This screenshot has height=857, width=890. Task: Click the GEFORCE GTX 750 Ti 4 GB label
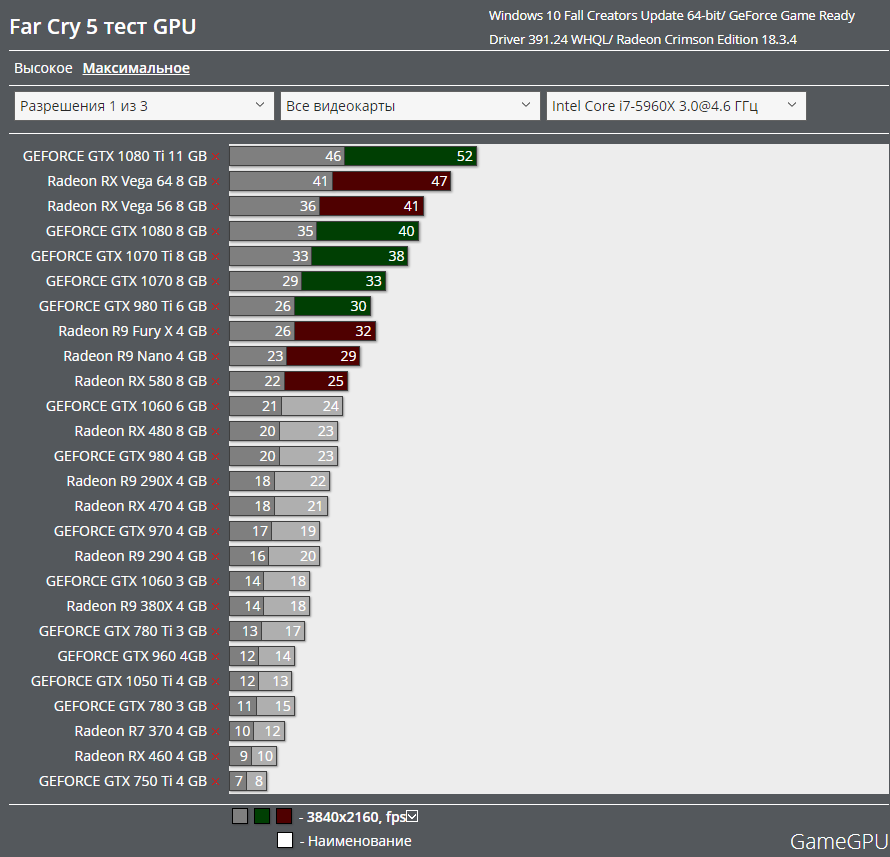click(x=123, y=781)
